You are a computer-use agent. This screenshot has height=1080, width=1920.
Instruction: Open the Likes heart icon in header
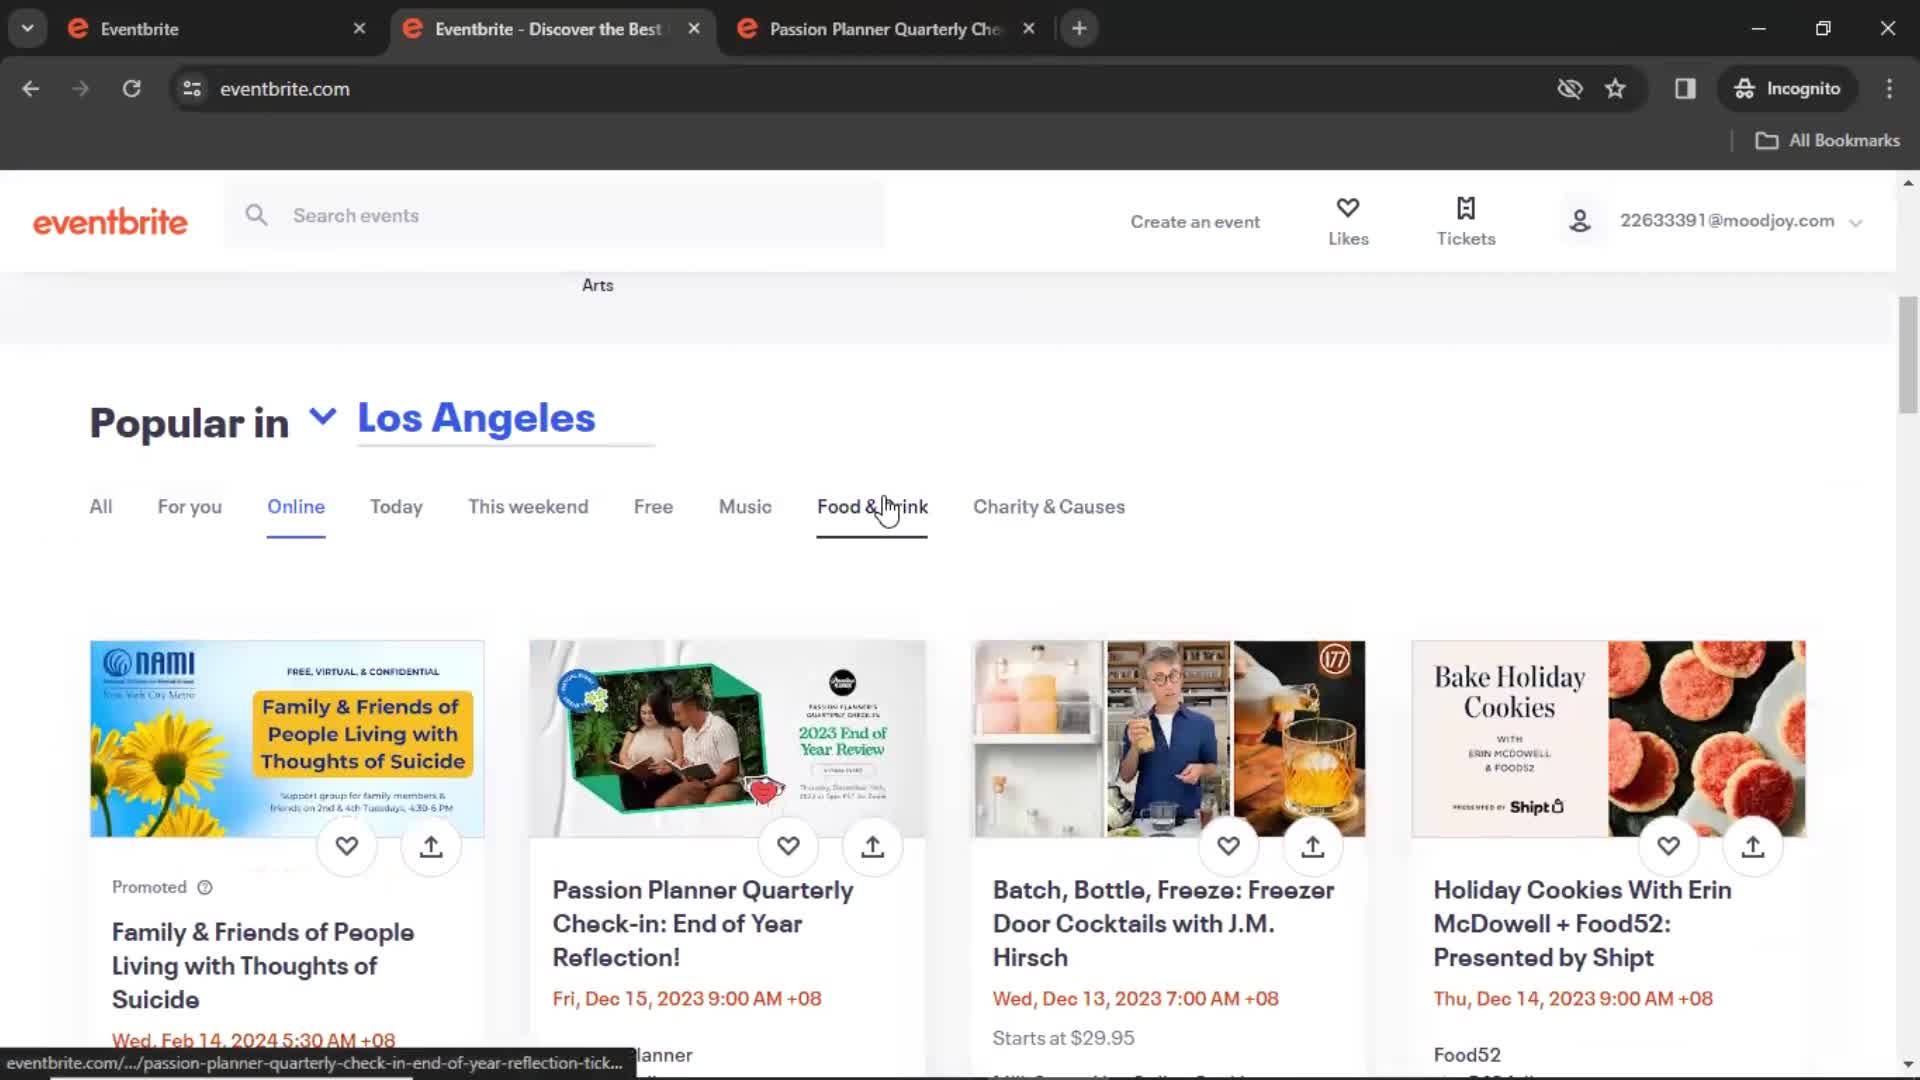1348,208
